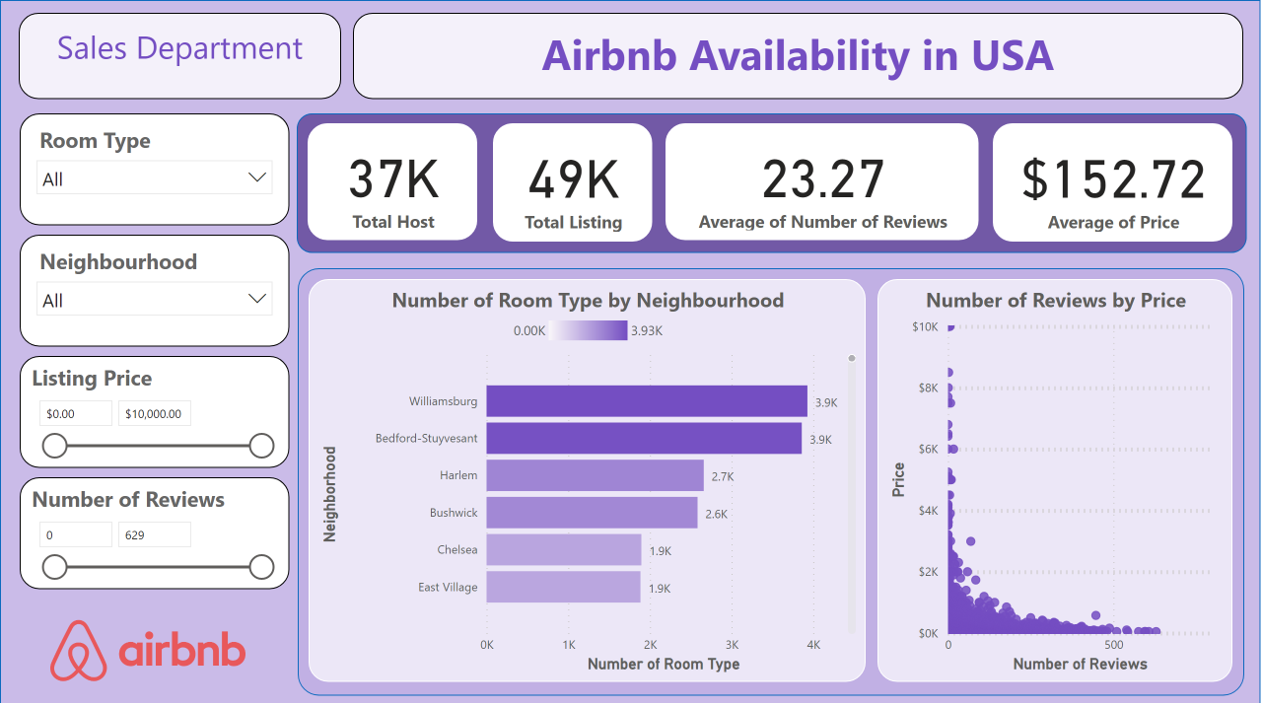Click the Number of Reviews slicer heading
The height and width of the screenshot is (703, 1262).
(x=128, y=500)
